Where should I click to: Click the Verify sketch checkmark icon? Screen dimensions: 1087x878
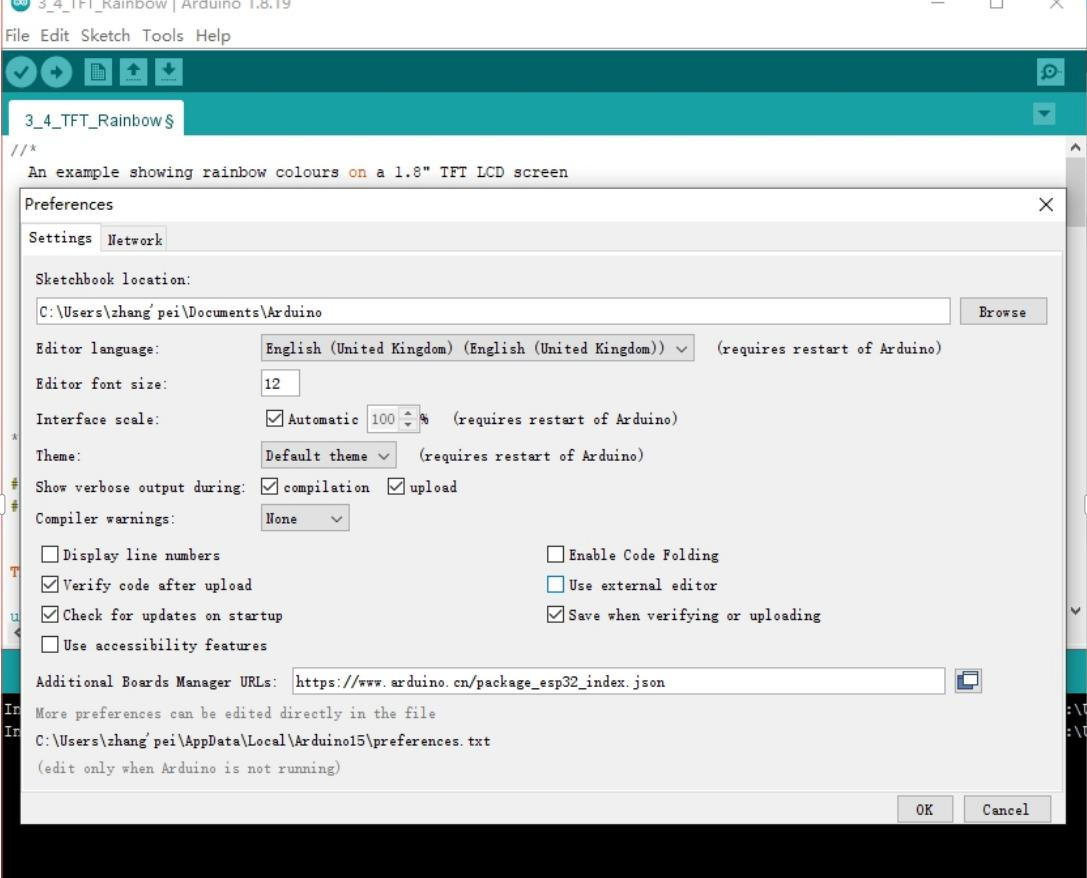click(21, 72)
